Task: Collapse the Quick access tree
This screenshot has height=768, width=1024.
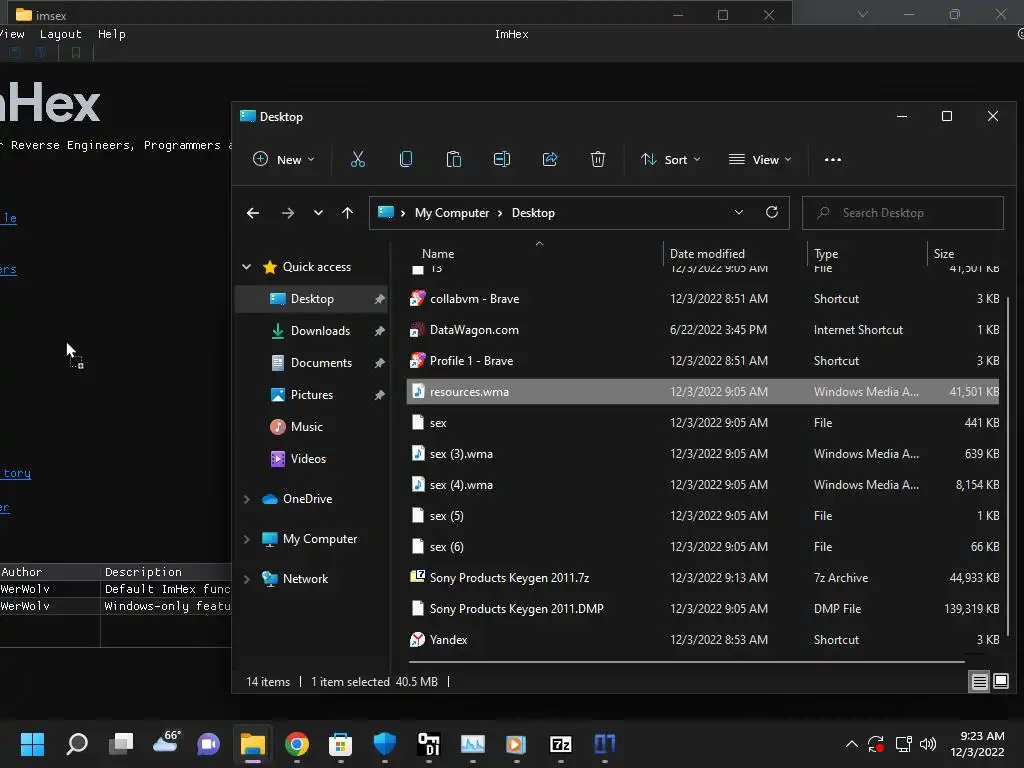Action: pos(246,266)
